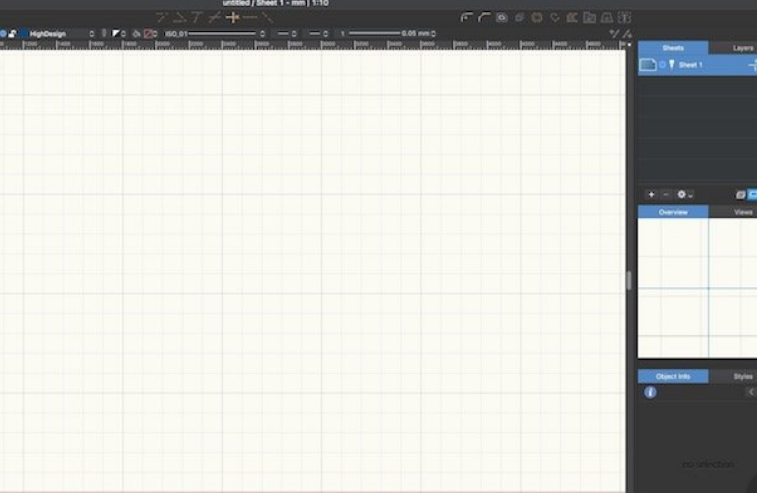Open the line end arrowhead dropdown
Image resolution: width=758 pixels, height=493 pixels.
pyautogui.click(x=318, y=34)
